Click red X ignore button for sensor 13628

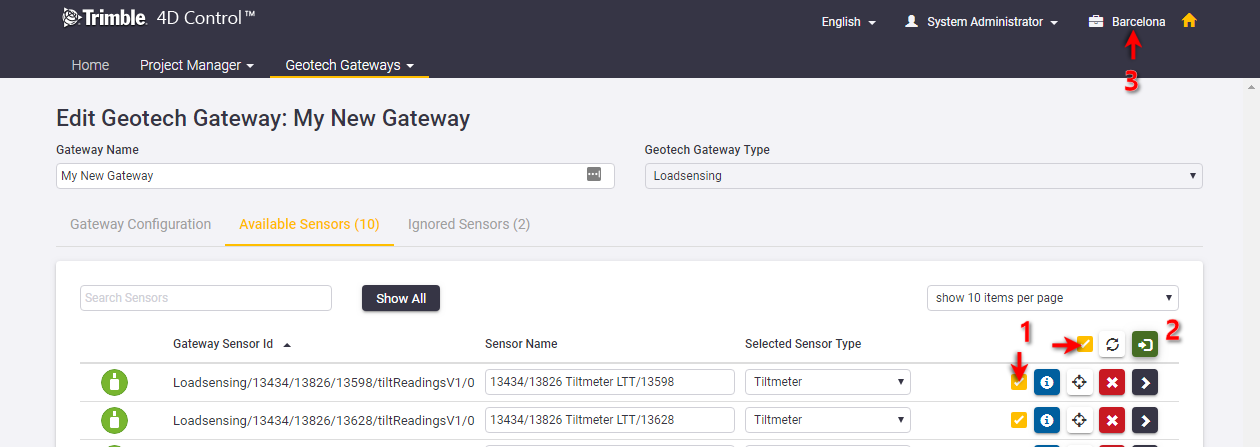click(x=1112, y=420)
